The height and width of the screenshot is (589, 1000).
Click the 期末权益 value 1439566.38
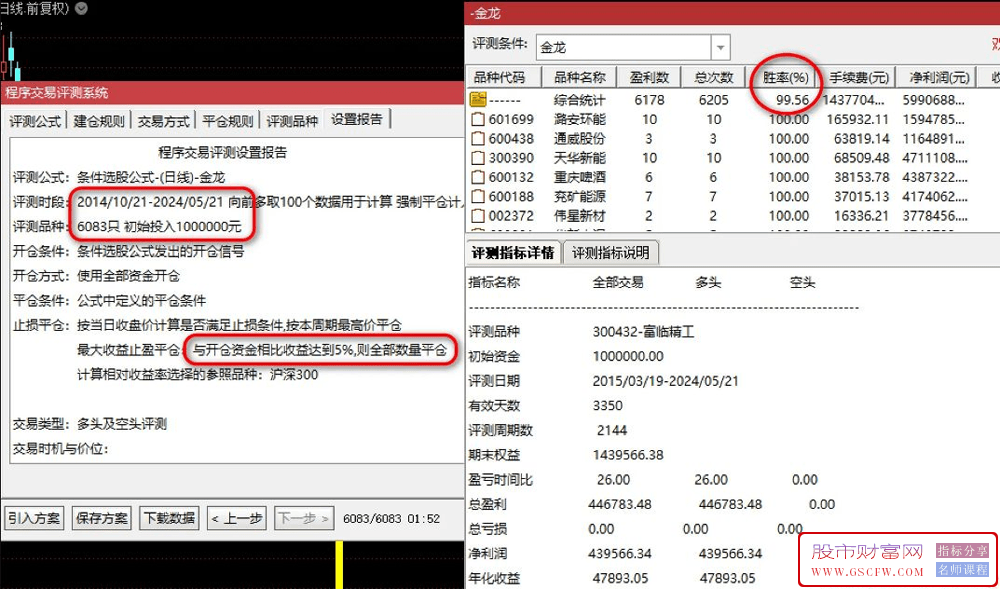628,454
